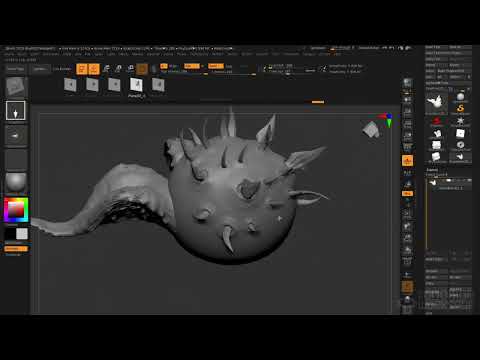The image size is (480, 360).
Task: Click the Rotate view icon on right shelf
Action: [x=407, y=251]
